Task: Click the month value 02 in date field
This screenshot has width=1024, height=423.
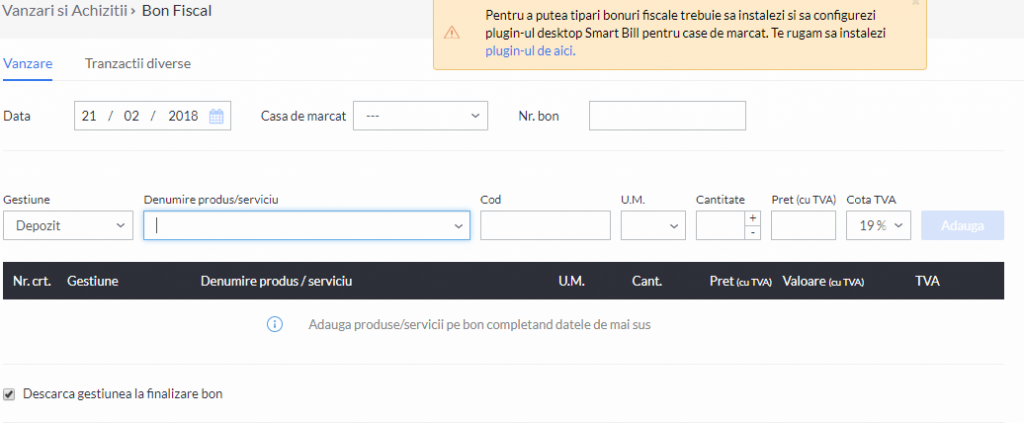Action: (132, 117)
